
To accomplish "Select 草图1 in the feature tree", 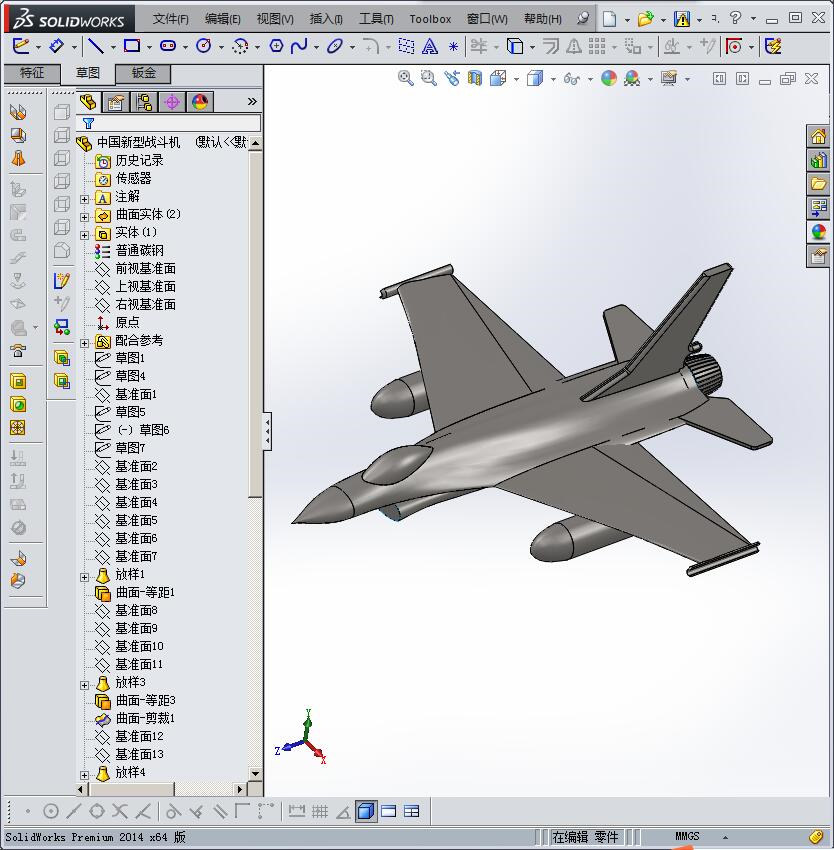I will point(130,358).
